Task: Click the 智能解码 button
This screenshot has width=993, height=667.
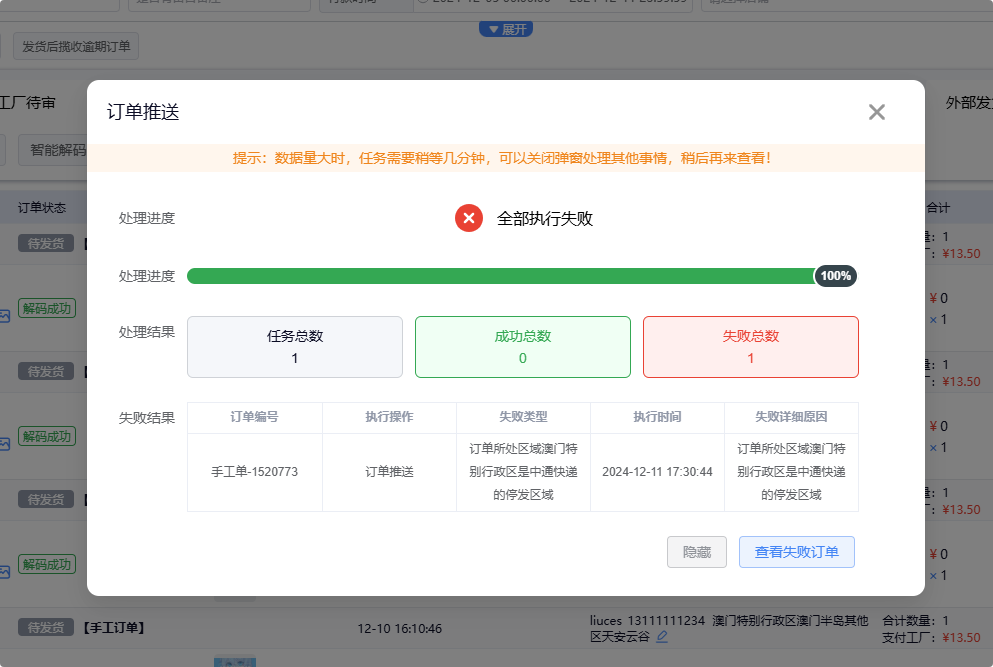Action: [57, 150]
